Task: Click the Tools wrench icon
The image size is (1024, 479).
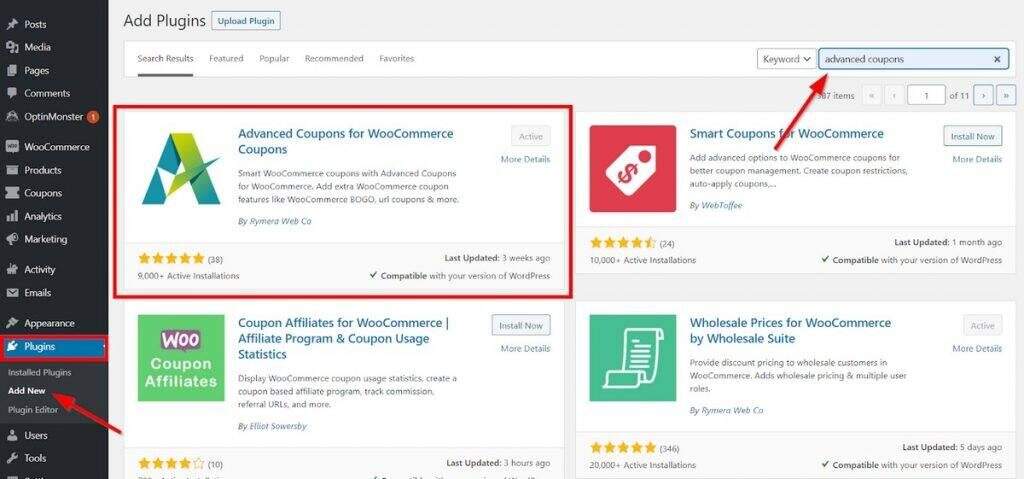Action: point(12,458)
